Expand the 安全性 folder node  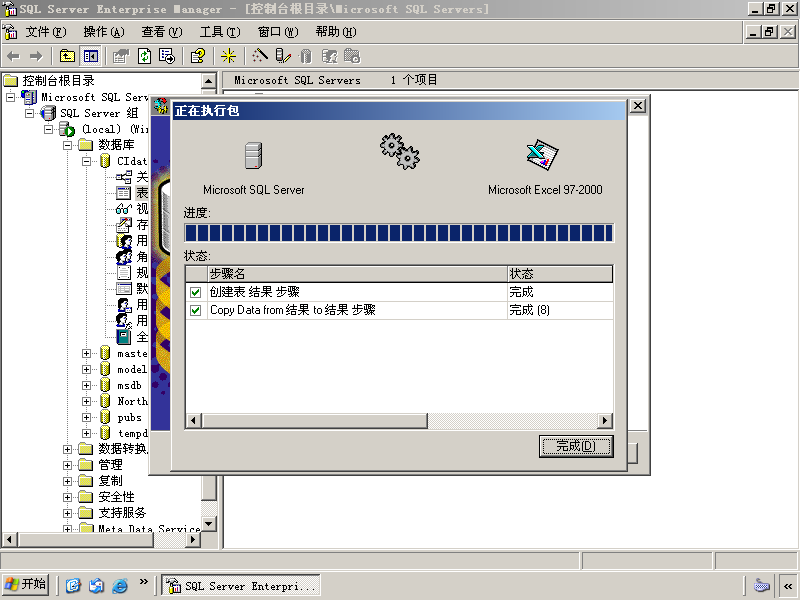(x=67, y=497)
